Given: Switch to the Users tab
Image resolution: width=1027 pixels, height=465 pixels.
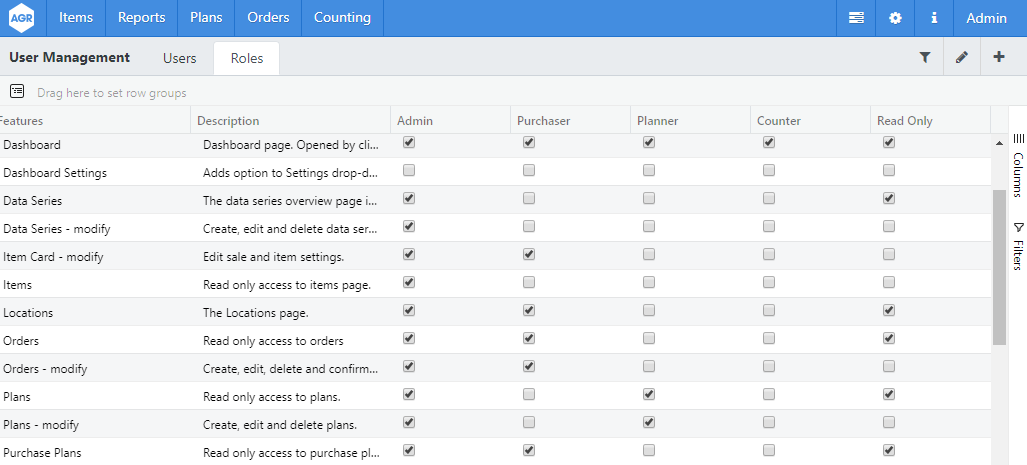Looking at the screenshot, I should pyautogui.click(x=180, y=58).
